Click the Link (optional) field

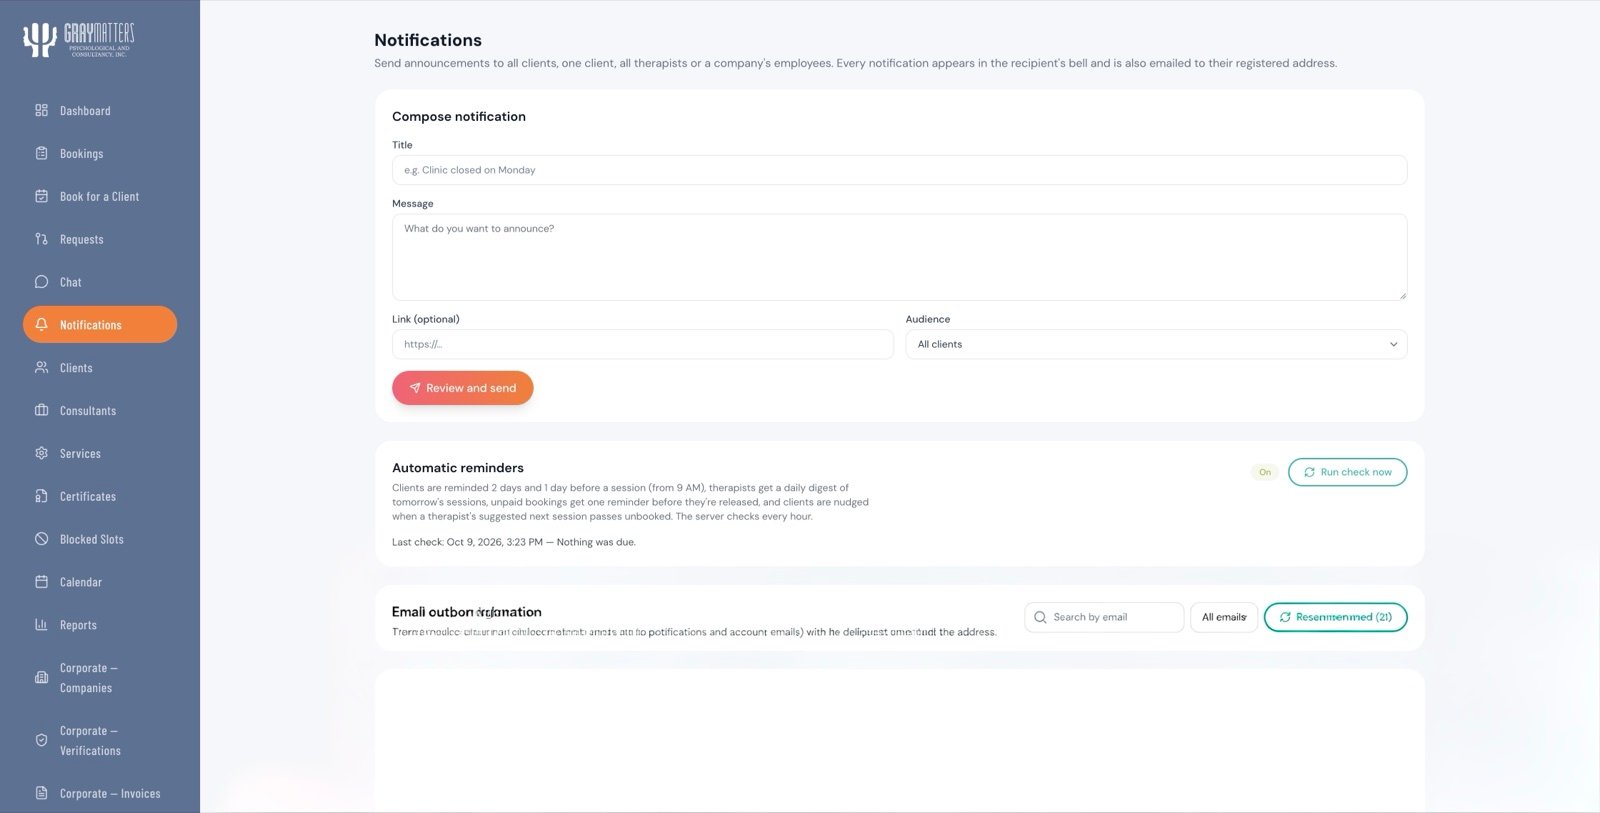[x=642, y=344]
